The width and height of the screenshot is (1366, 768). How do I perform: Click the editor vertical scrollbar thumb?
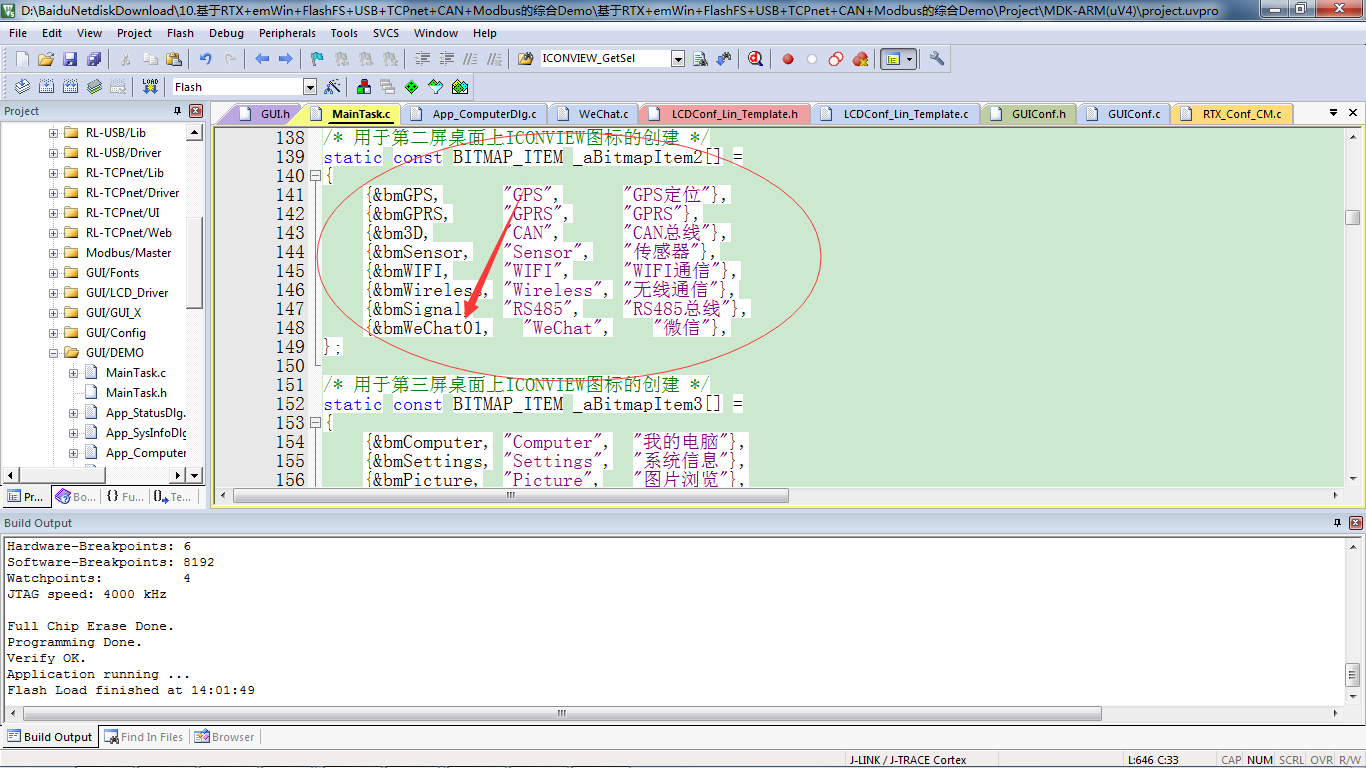pyautogui.click(x=1352, y=218)
